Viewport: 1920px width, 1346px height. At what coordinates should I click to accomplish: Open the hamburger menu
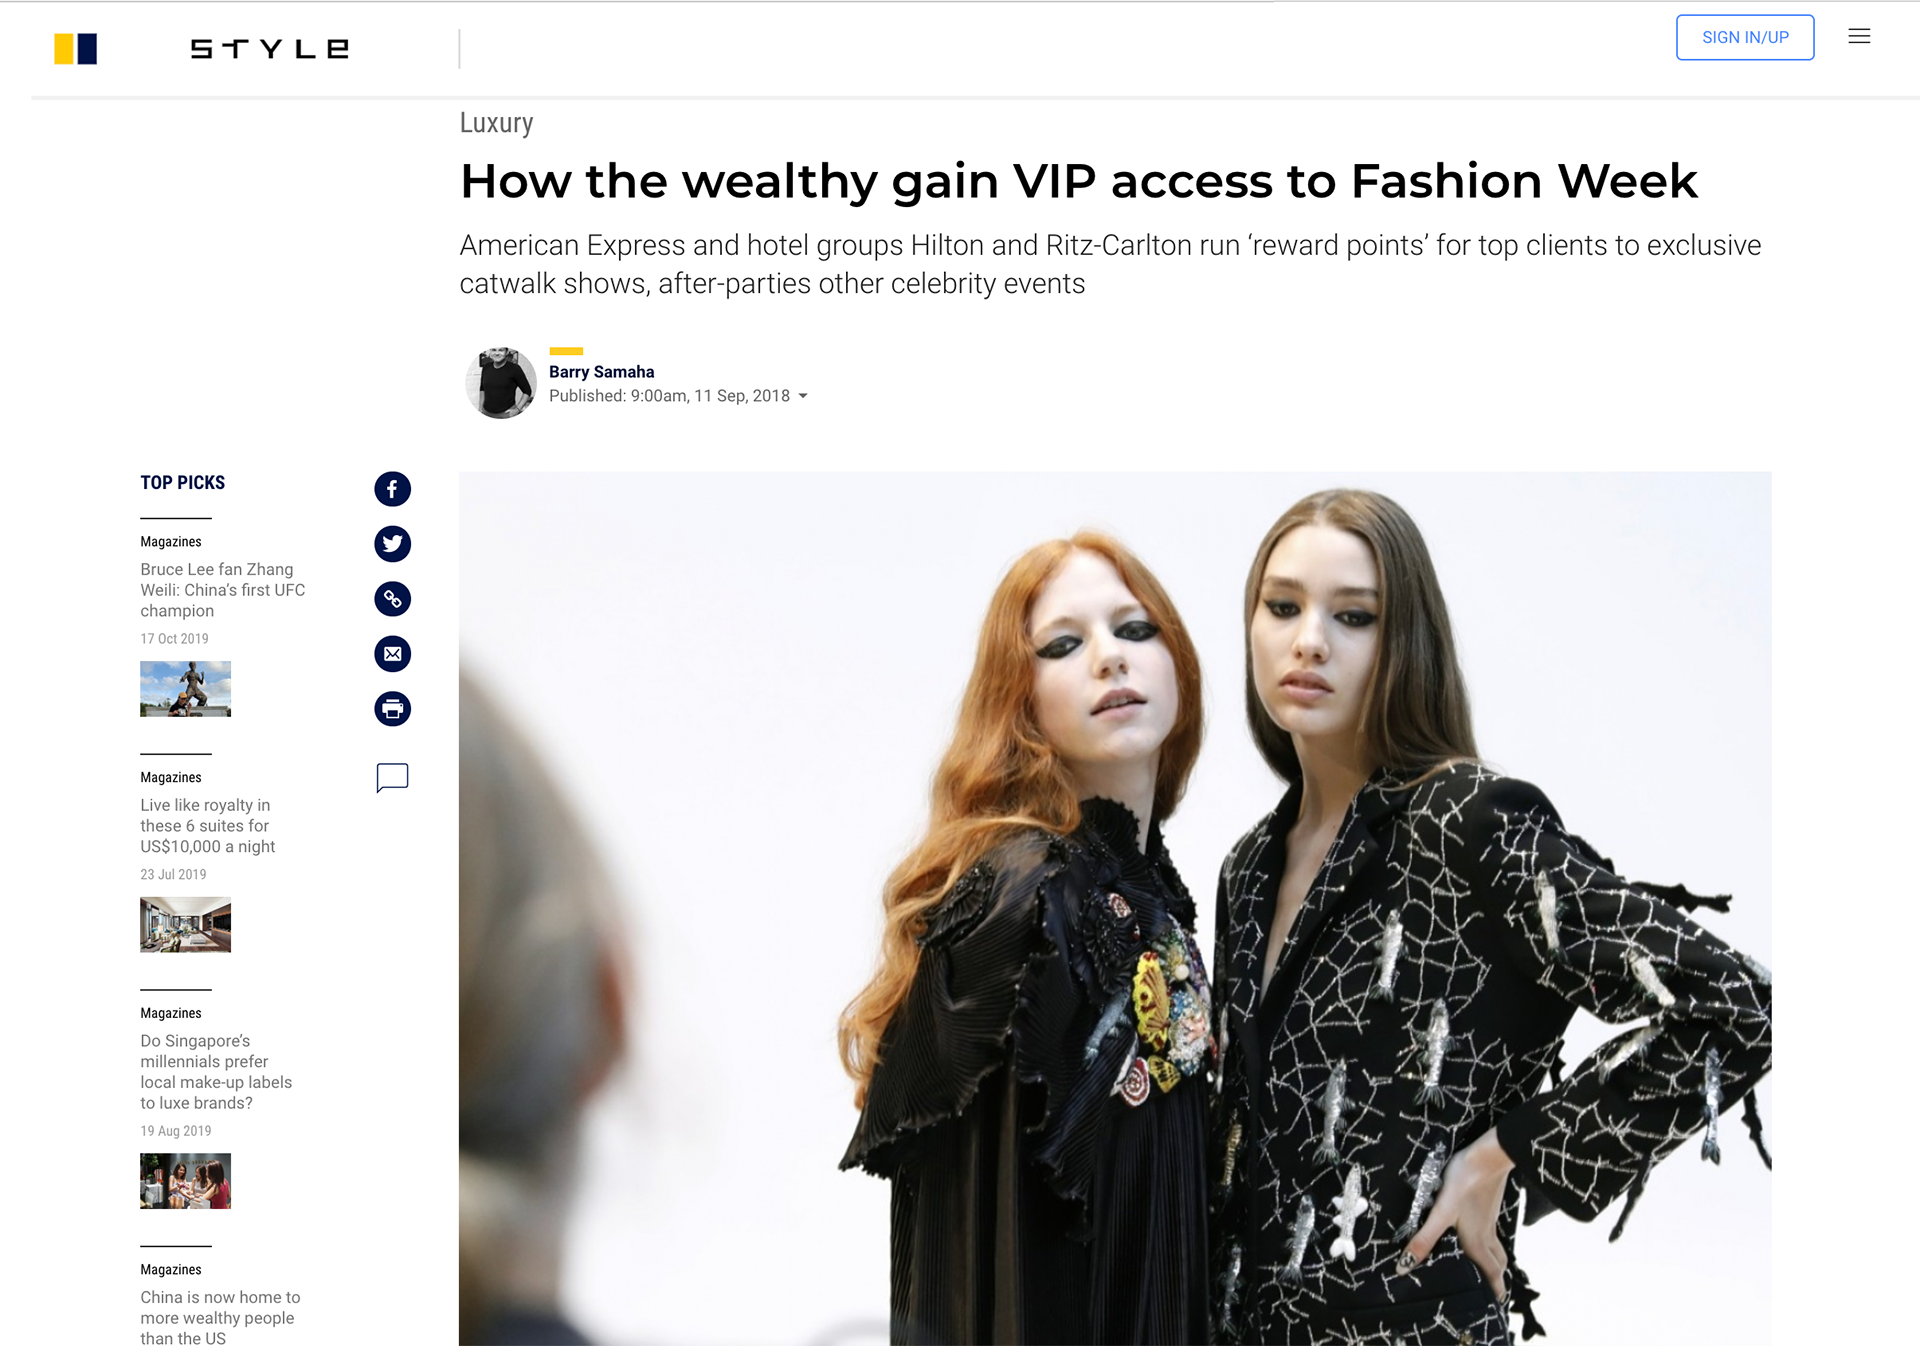pyautogui.click(x=1859, y=37)
